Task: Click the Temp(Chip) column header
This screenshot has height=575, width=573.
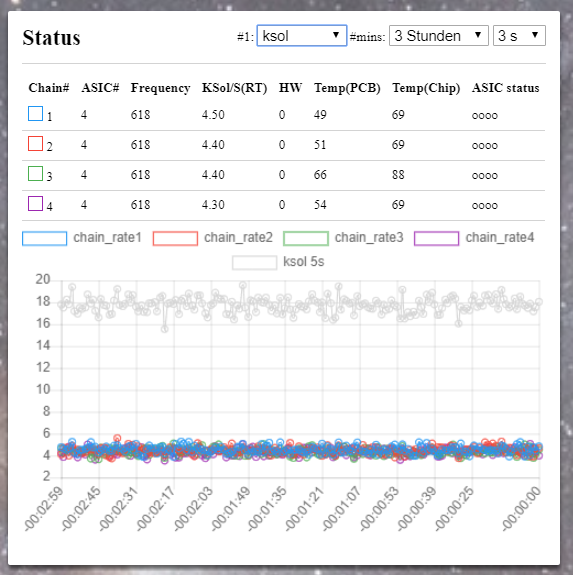Action: (426, 88)
